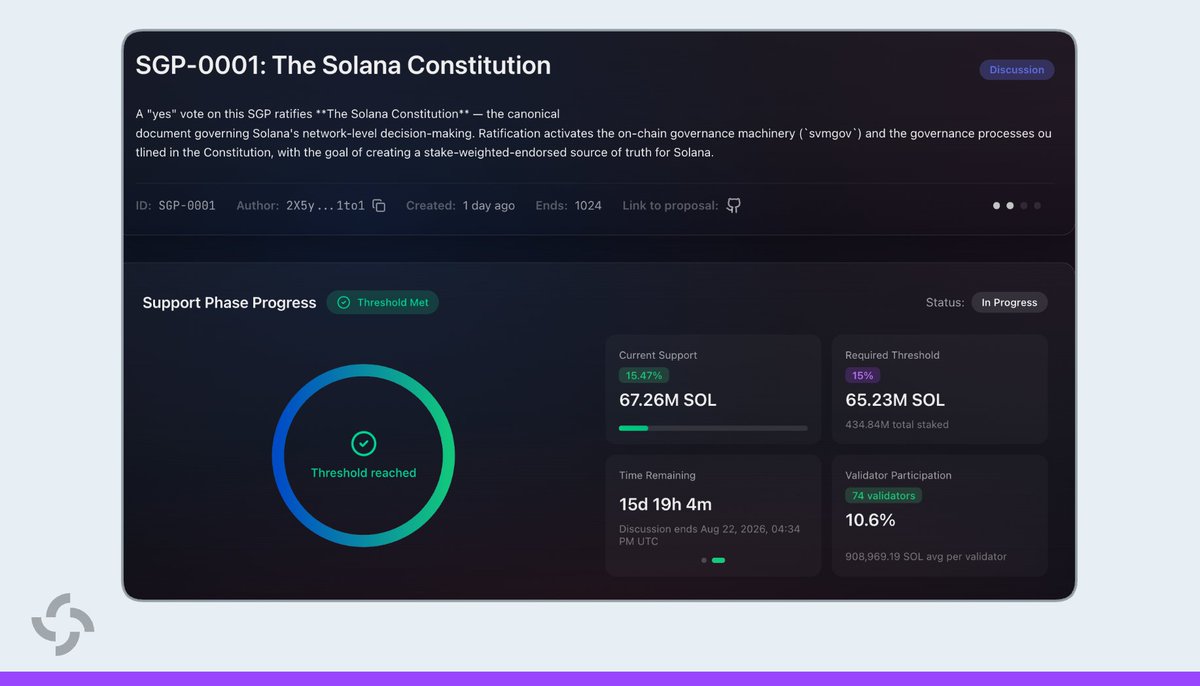Image resolution: width=1200 pixels, height=686 pixels.
Task: Click the Required Threshold card label
Action: point(892,355)
